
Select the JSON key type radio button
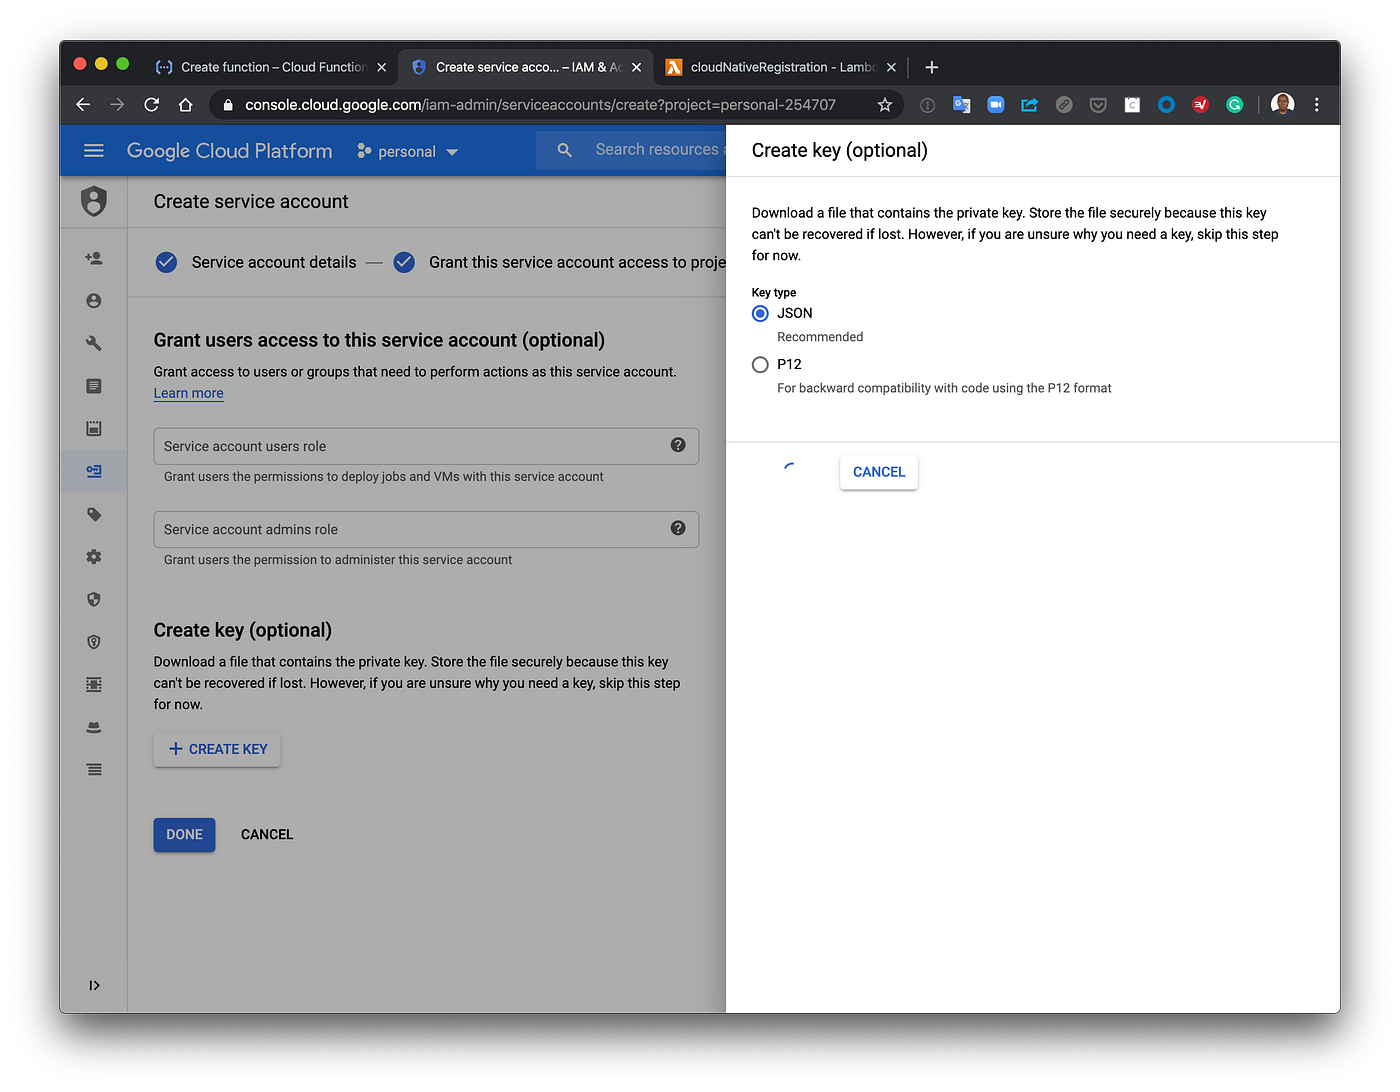[760, 313]
